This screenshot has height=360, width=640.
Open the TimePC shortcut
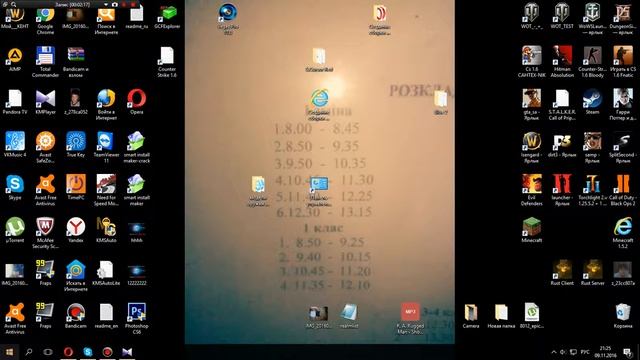[x=76, y=187]
